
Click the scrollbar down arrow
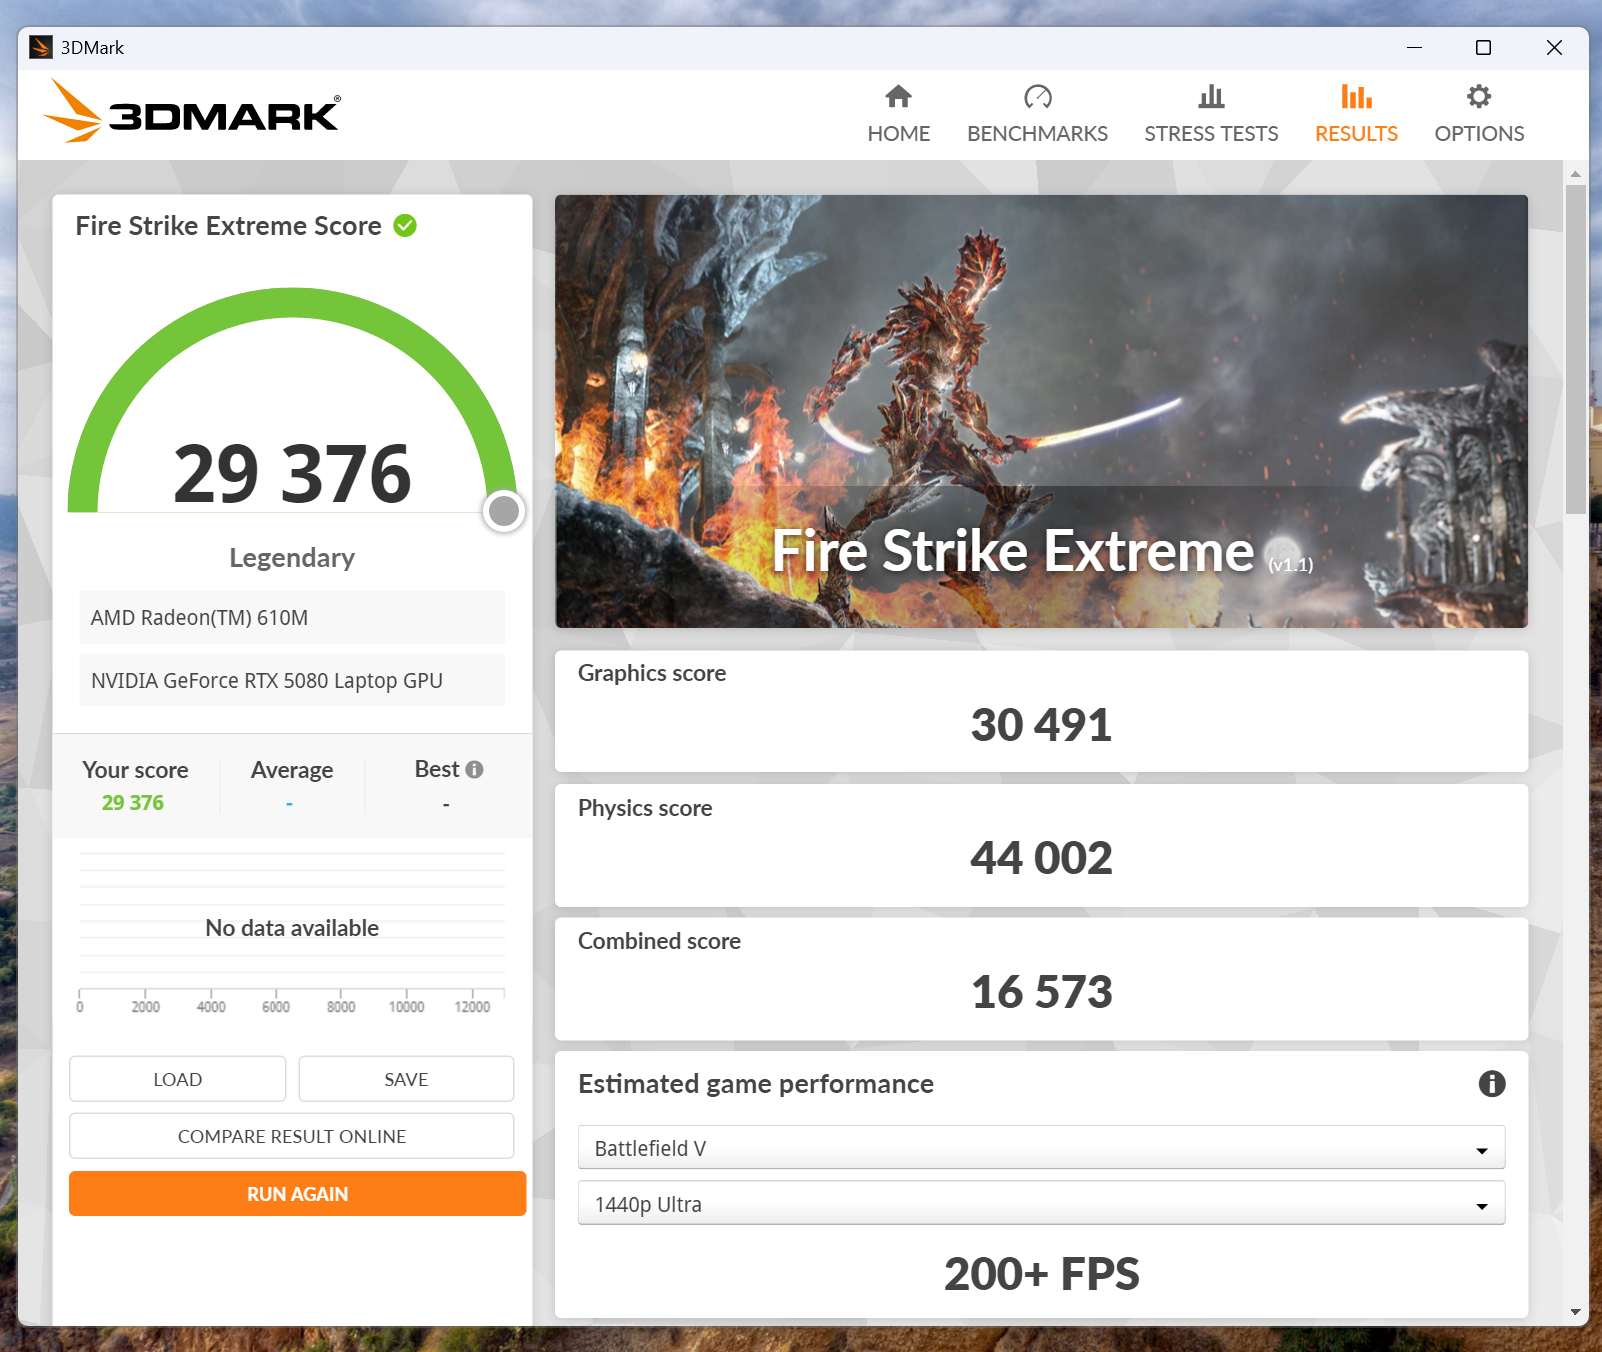[x=1576, y=1312]
